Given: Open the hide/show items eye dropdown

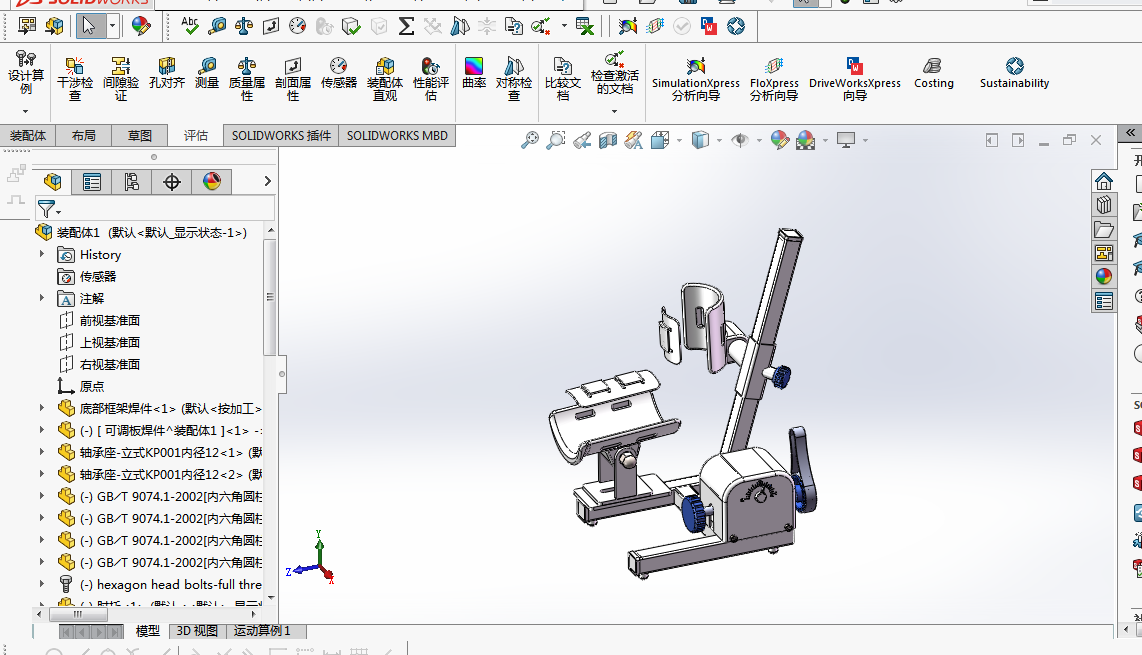Looking at the screenshot, I should click(x=759, y=141).
